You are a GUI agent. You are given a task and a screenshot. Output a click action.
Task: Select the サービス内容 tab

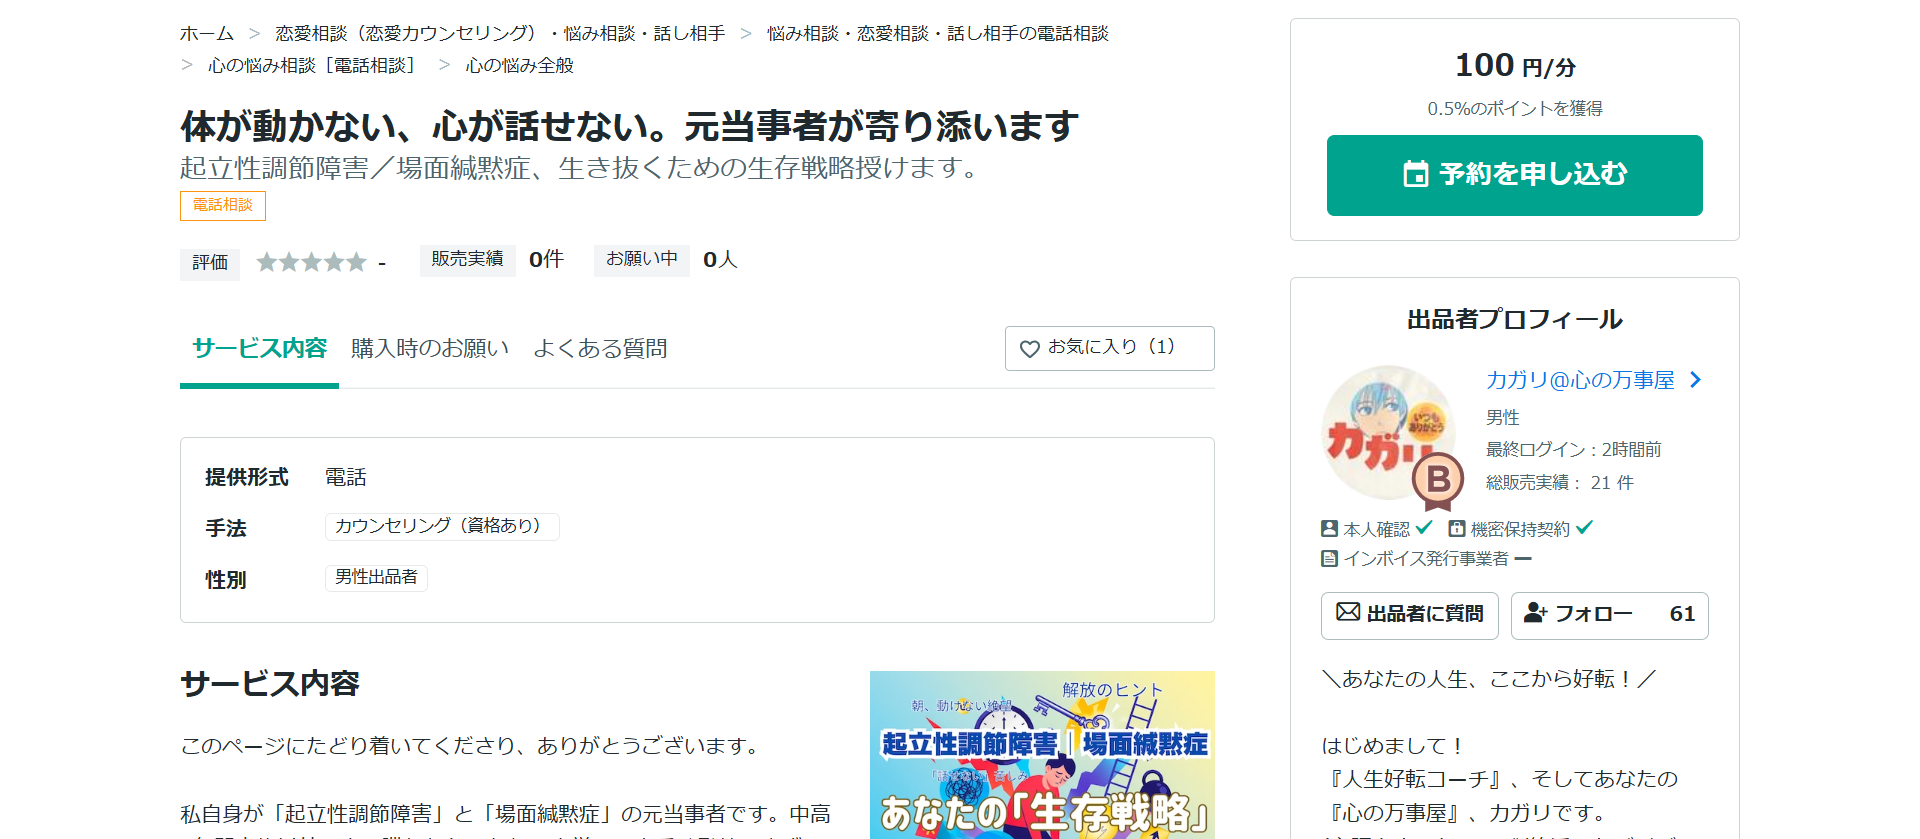pos(259,349)
